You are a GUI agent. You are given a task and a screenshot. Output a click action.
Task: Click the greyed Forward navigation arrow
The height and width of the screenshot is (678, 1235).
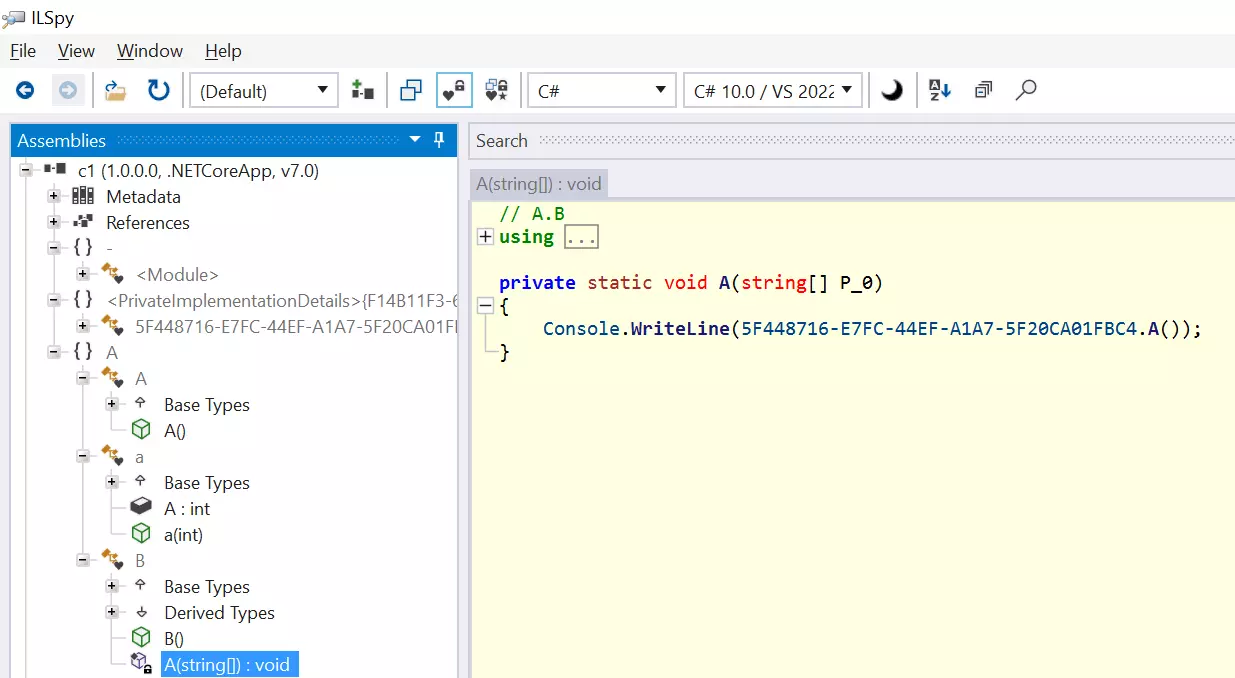click(68, 91)
